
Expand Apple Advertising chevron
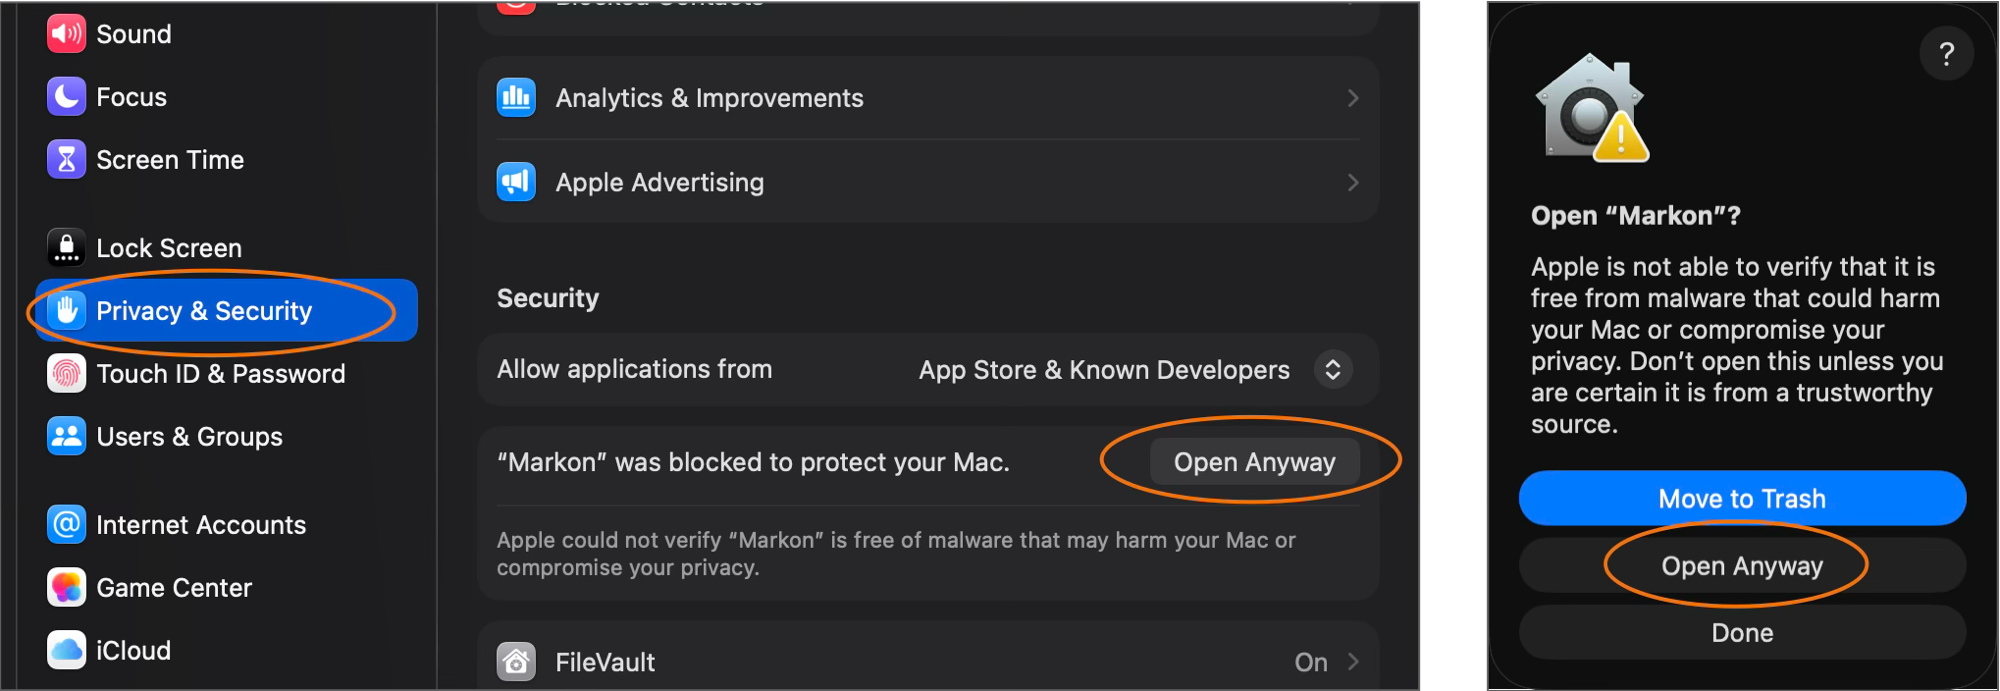pyautogui.click(x=1353, y=182)
